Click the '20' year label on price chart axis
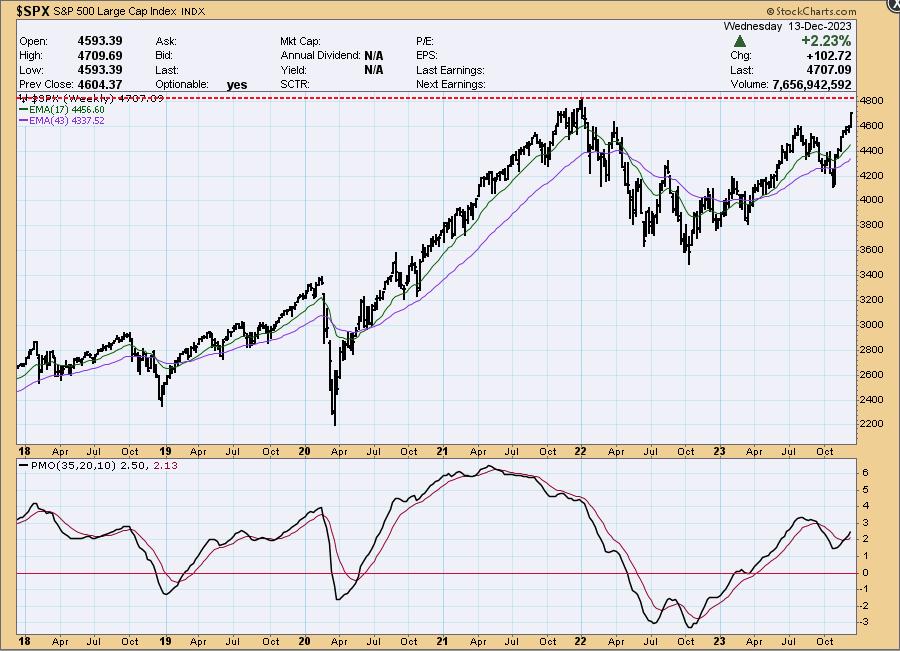This screenshot has height=651, width=900. coord(304,451)
